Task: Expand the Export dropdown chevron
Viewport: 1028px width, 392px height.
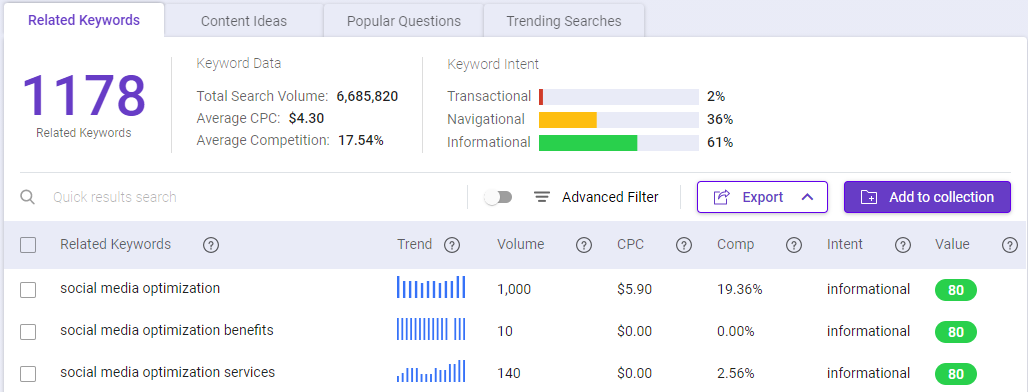Action: 807,197
